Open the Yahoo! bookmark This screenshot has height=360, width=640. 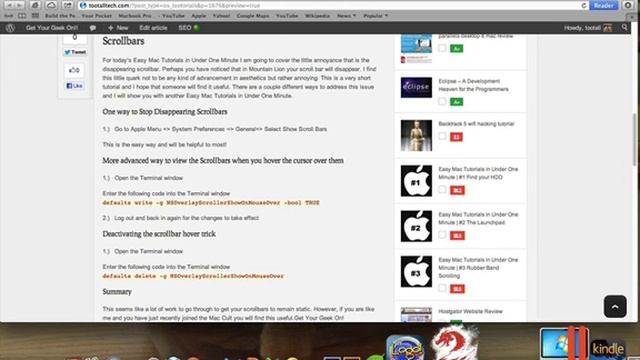[x=221, y=16]
